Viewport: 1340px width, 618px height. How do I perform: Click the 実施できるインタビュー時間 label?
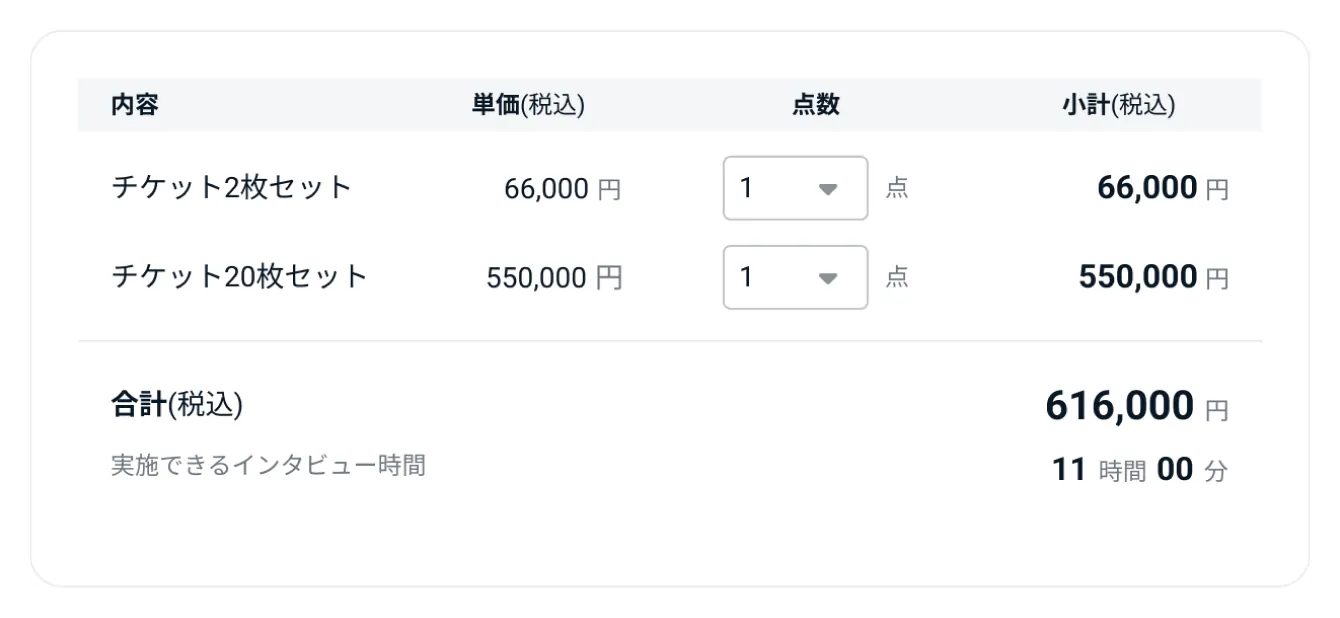268,465
